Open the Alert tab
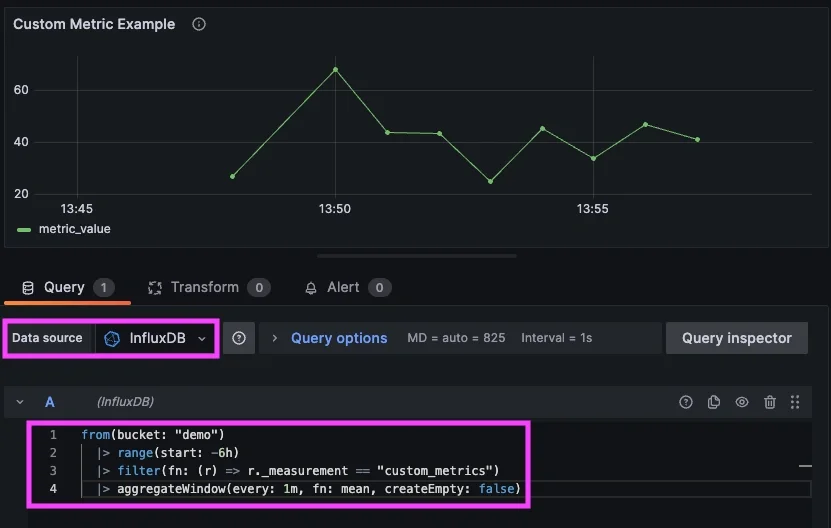This screenshot has width=831, height=528. (x=348, y=287)
